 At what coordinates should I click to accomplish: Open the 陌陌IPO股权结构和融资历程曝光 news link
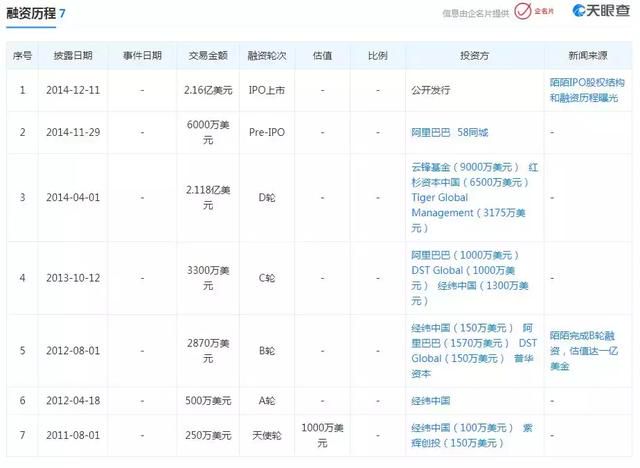[587, 90]
